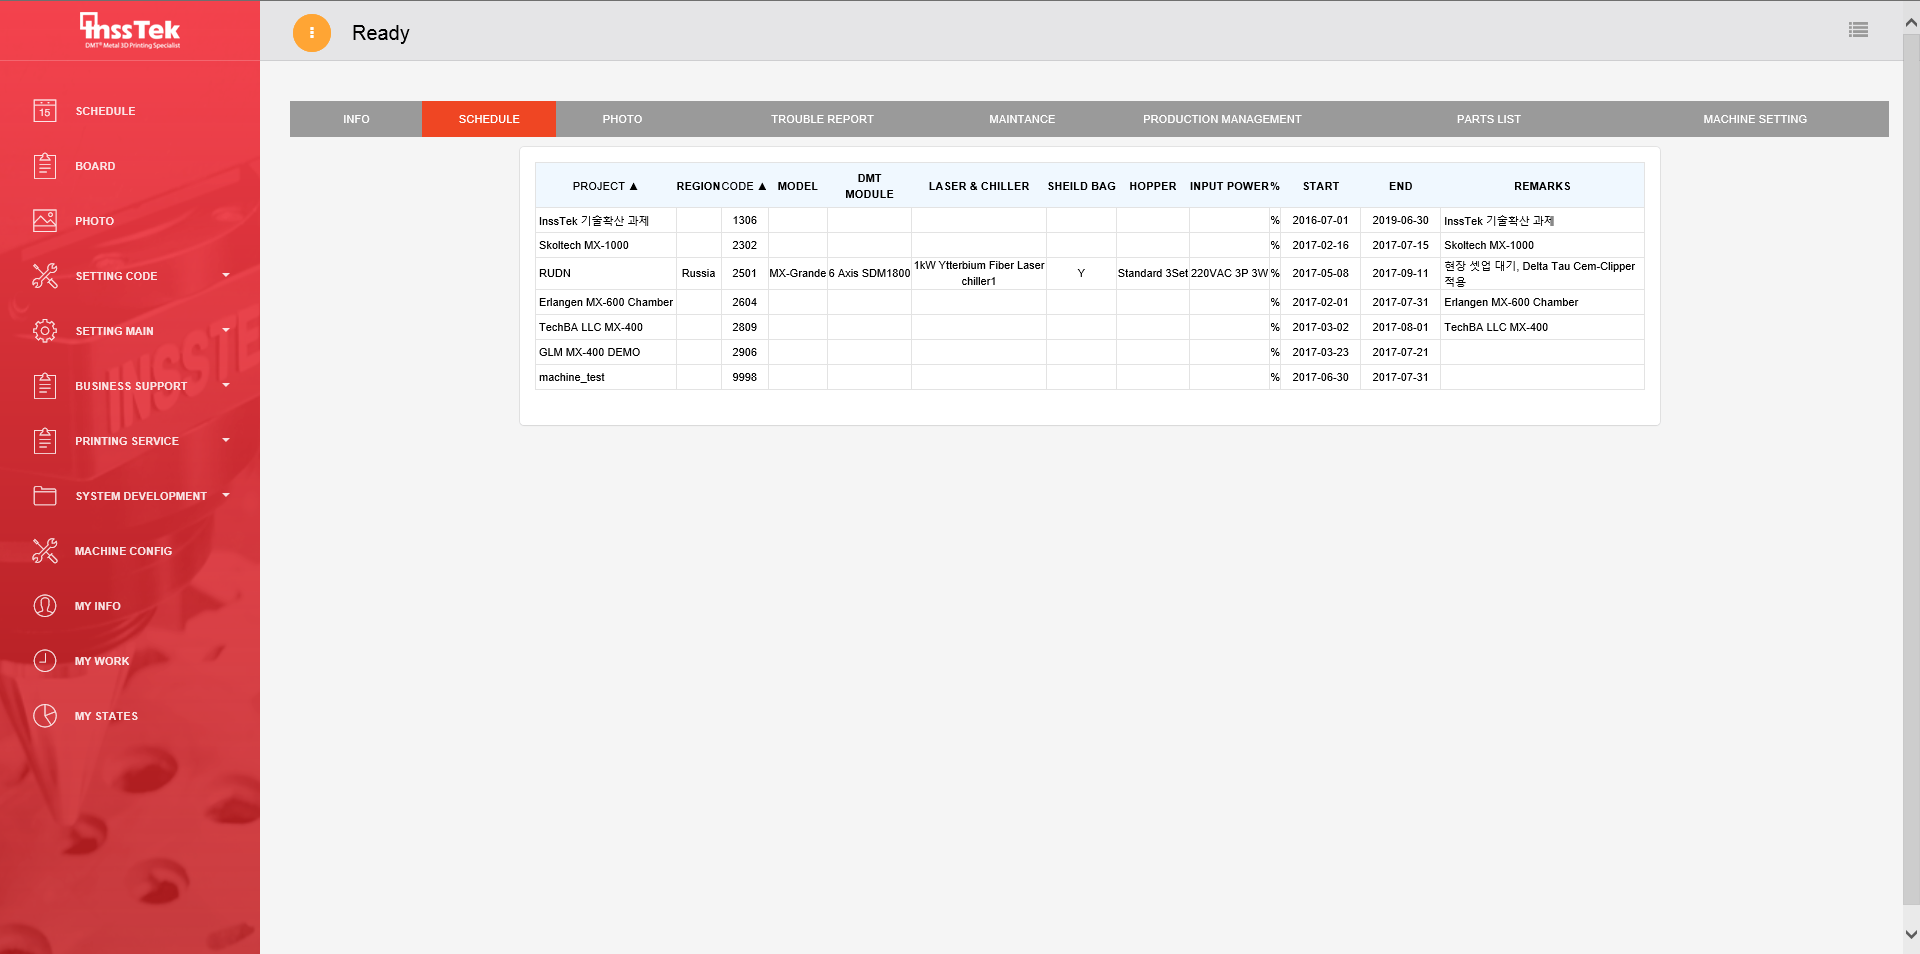
Task: Click the My Work clock icon
Action: (45, 661)
